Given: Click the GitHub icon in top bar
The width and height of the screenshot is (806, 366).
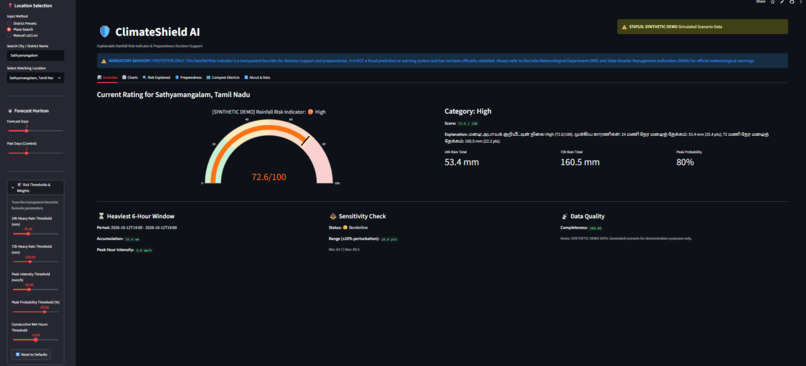Looking at the screenshot, I should 792,2.
